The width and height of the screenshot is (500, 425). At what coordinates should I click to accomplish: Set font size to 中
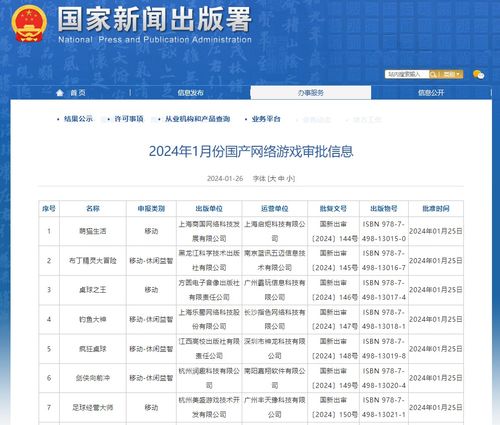click(281, 179)
